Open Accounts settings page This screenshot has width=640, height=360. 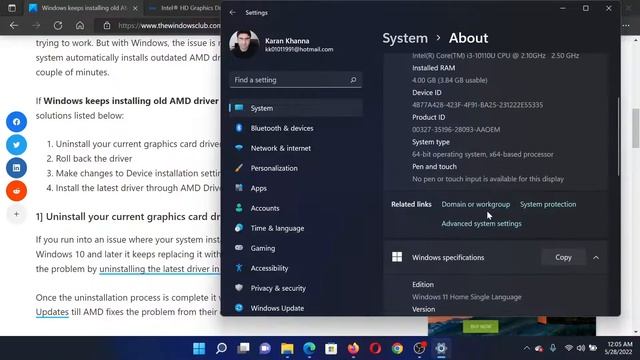pos(296,208)
